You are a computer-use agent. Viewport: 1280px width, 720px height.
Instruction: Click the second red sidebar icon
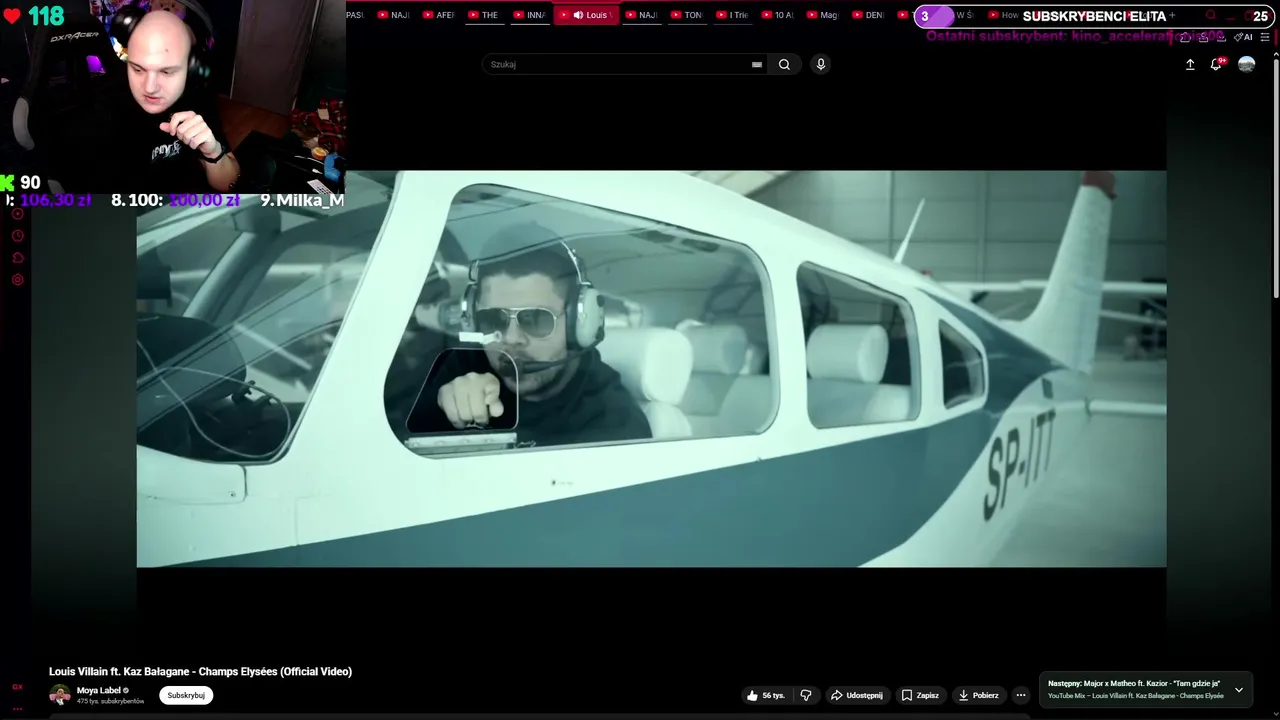pos(17,236)
